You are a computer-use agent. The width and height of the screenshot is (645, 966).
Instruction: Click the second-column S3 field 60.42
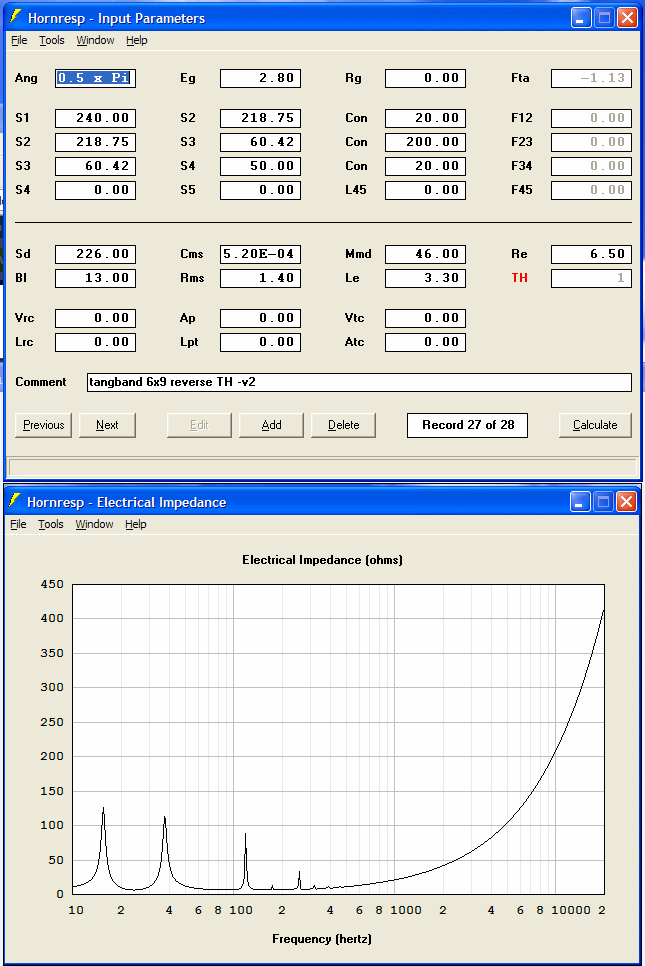[x=261, y=142]
